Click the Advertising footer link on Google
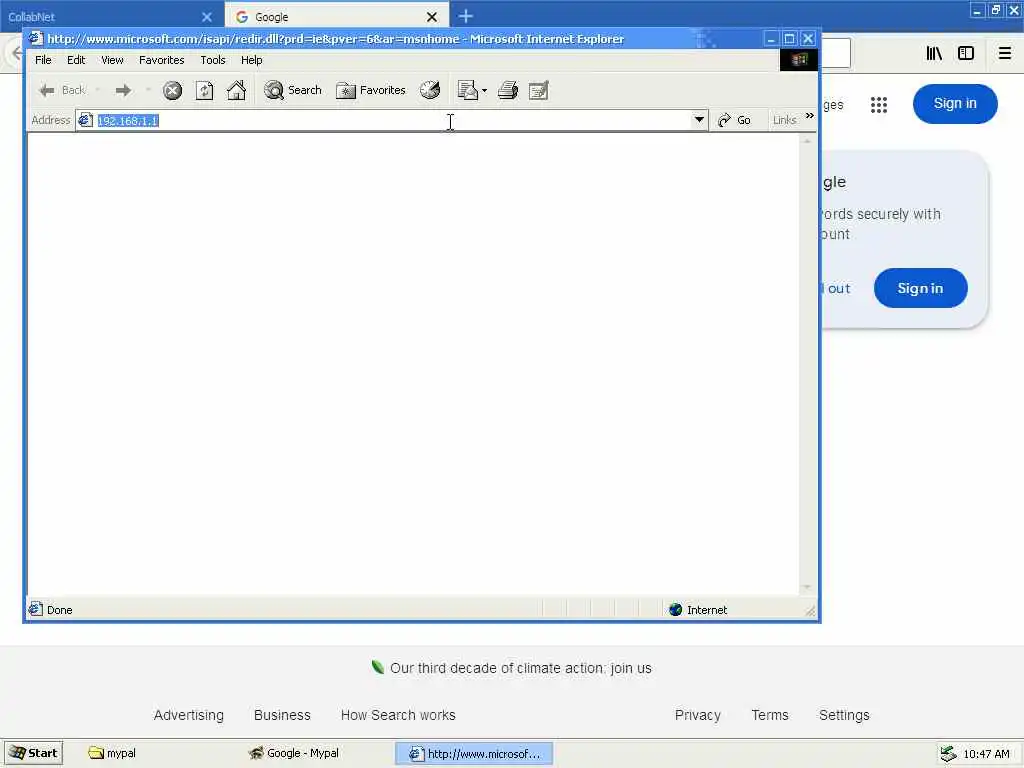1024x768 pixels. point(189,715)
